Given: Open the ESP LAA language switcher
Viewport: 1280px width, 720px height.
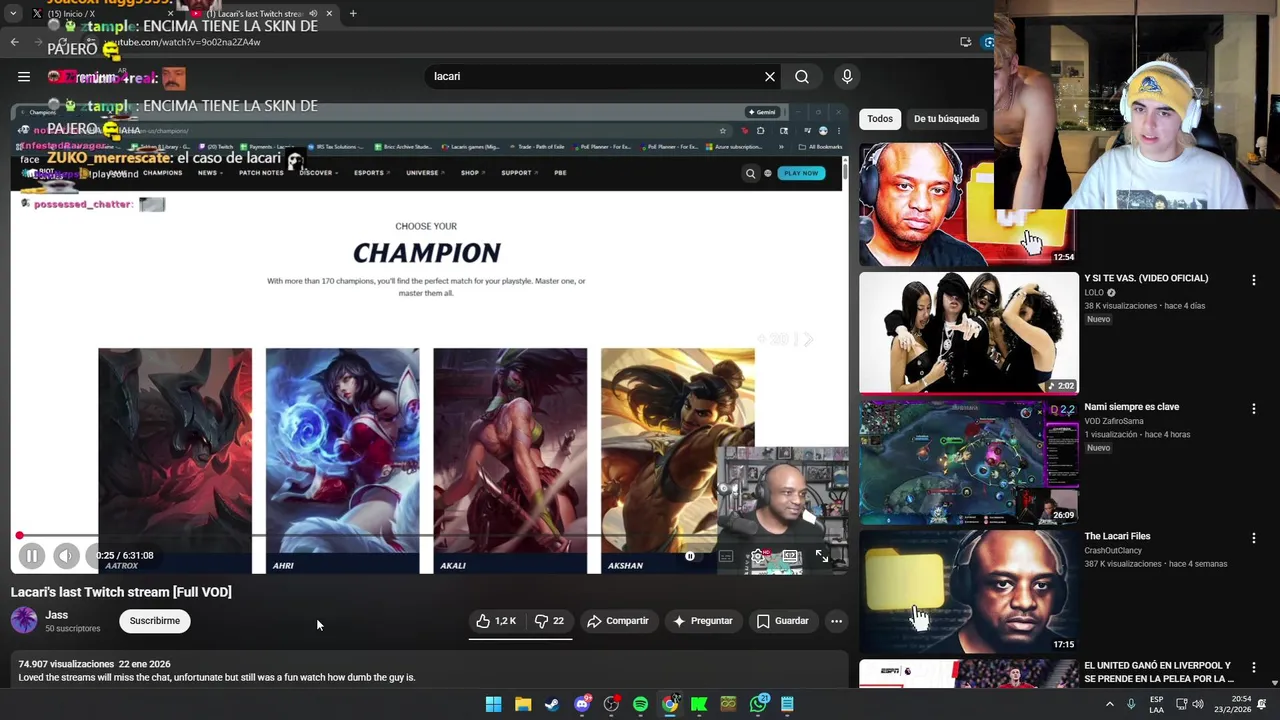Looking at the screenshot, I should pyautogui.click(x=1157, y=704).
